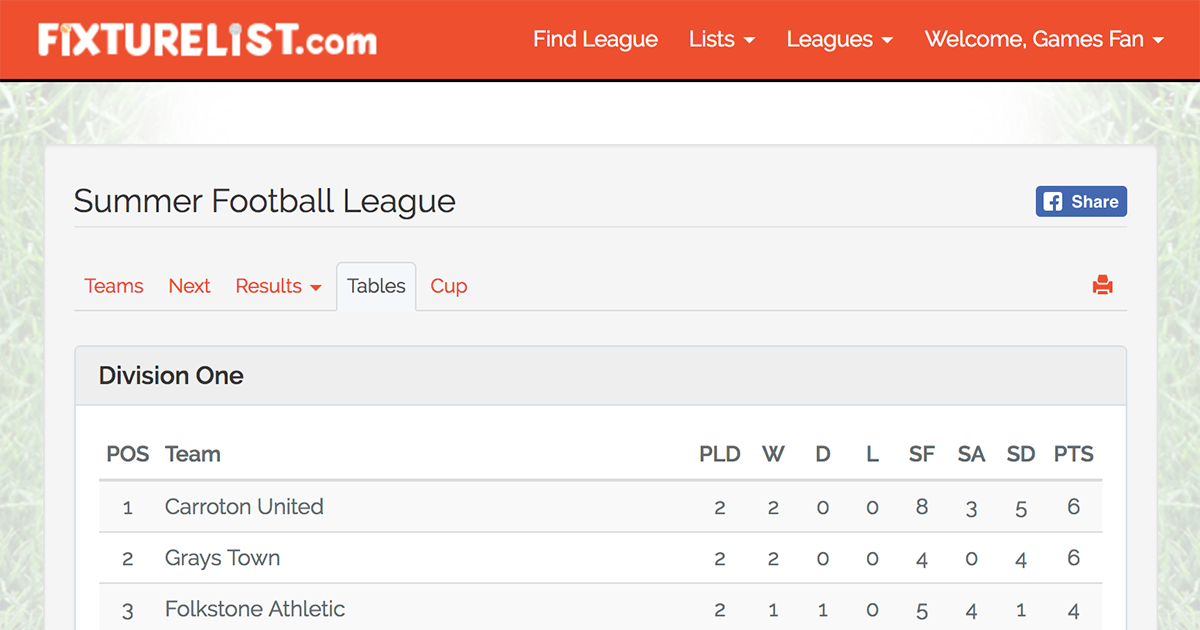Select the Tables tab
1200x630 pixels.
375,286
